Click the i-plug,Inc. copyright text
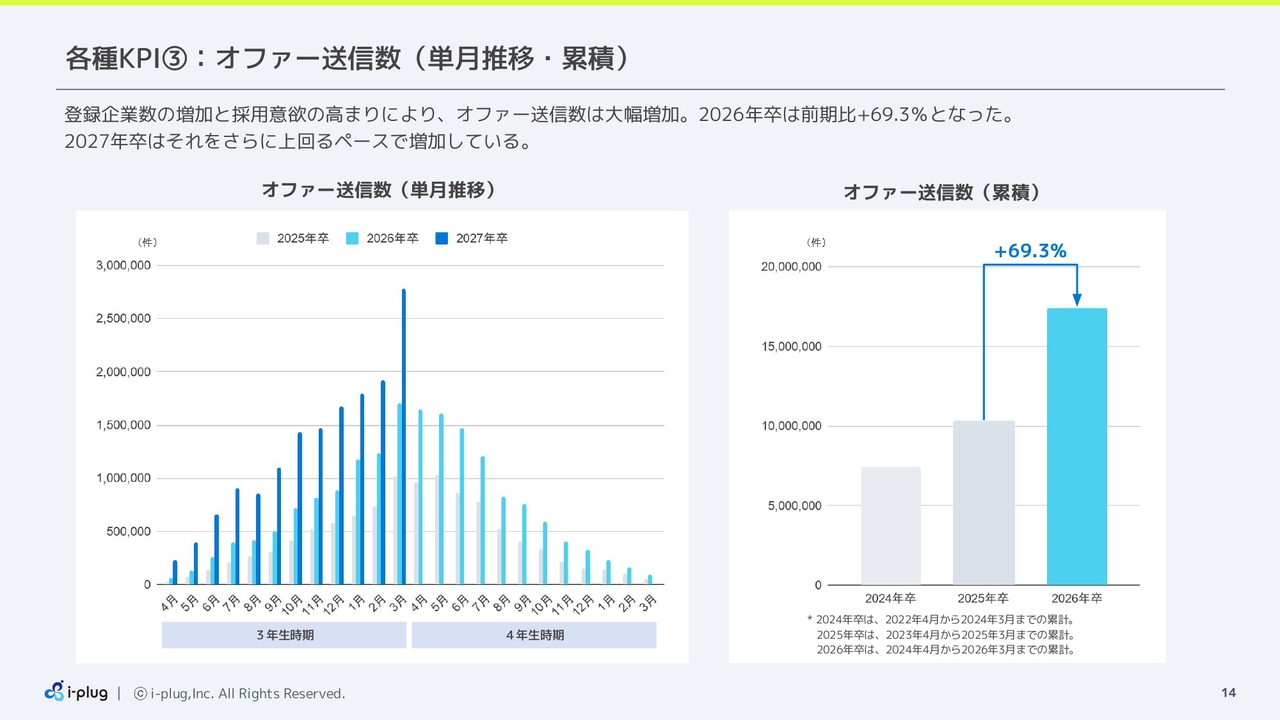The width and height of the screenshot is (1280, 720). coord(240,693)
